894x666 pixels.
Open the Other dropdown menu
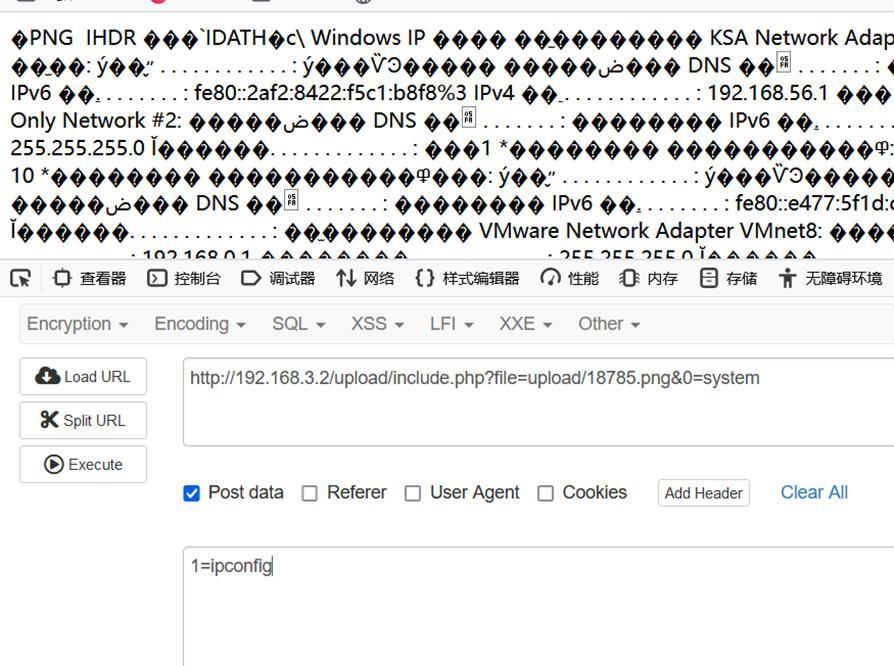tap(609, 324)
